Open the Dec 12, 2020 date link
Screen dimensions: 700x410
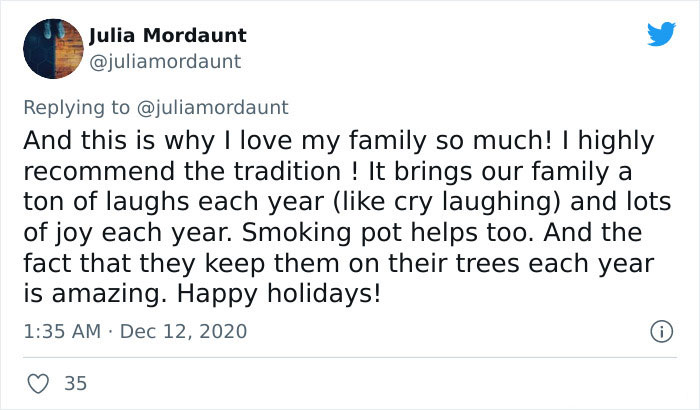click(x=184, y=330)
